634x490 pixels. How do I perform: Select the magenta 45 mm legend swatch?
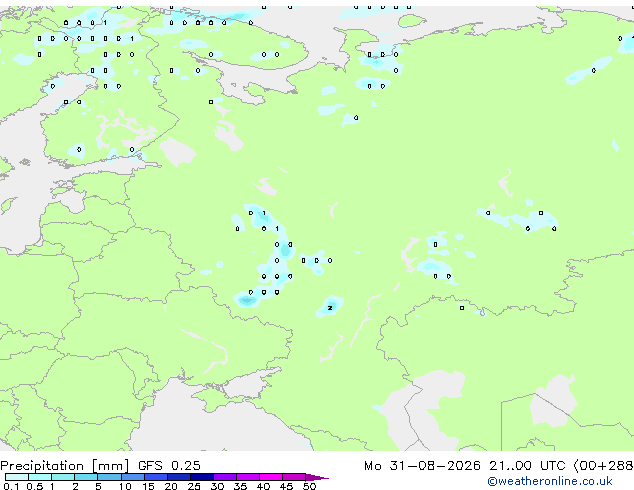294,477
